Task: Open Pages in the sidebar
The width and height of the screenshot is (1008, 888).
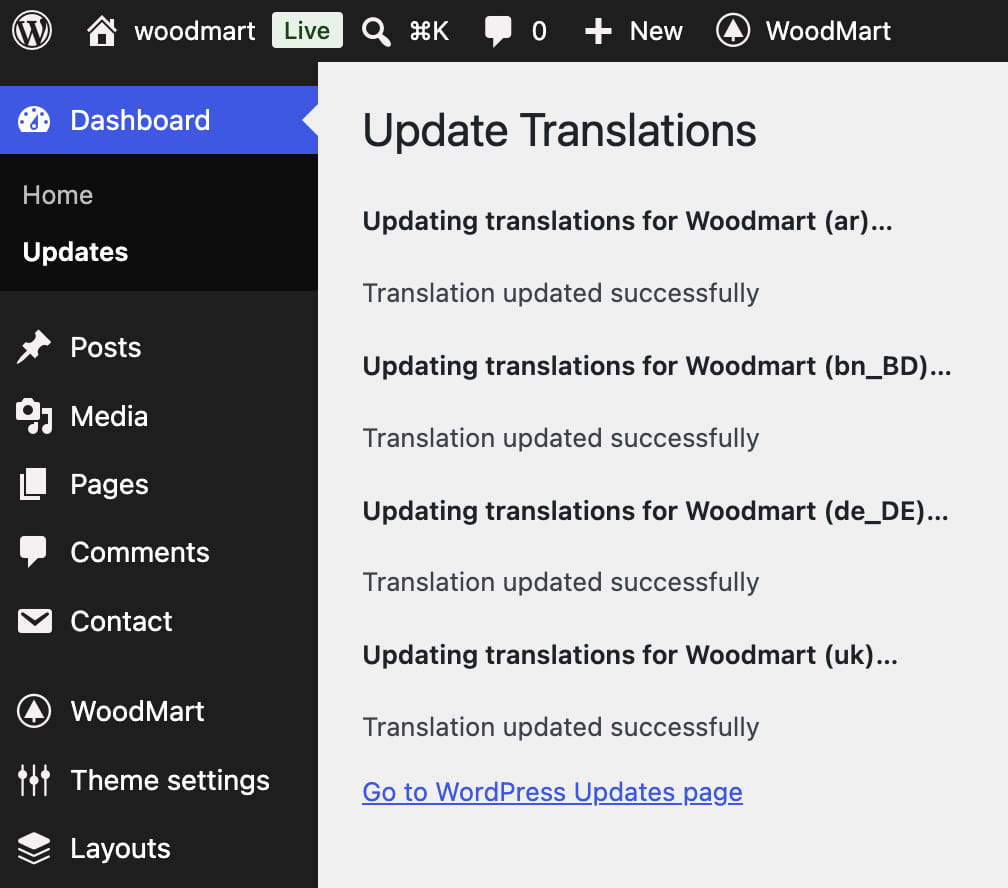Action: (109, 485)
